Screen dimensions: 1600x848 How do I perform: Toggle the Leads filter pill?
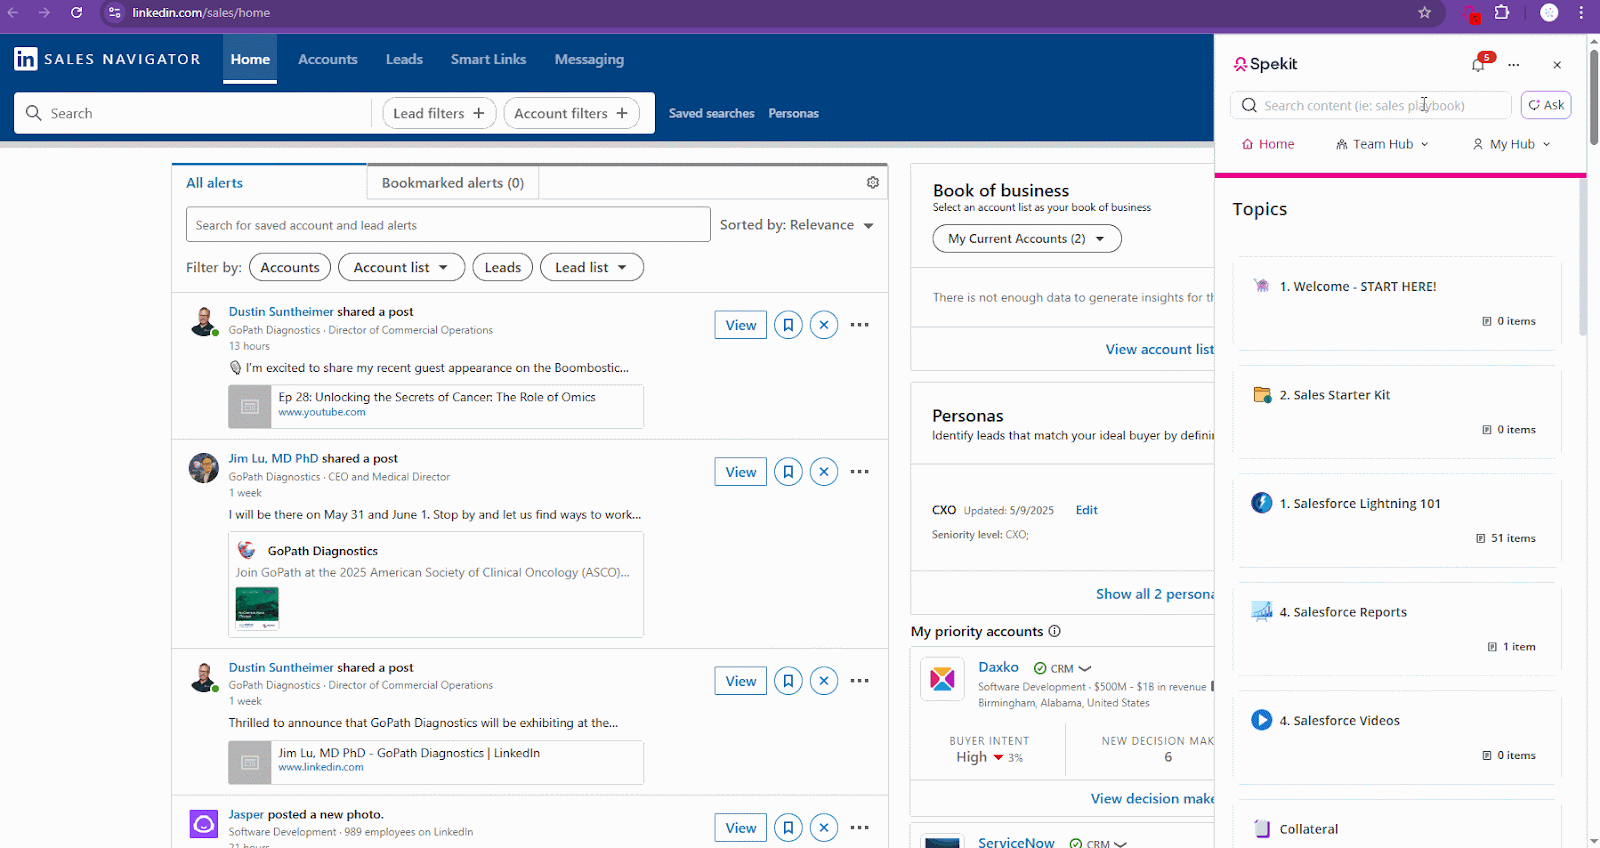click(x=503, y=267)
